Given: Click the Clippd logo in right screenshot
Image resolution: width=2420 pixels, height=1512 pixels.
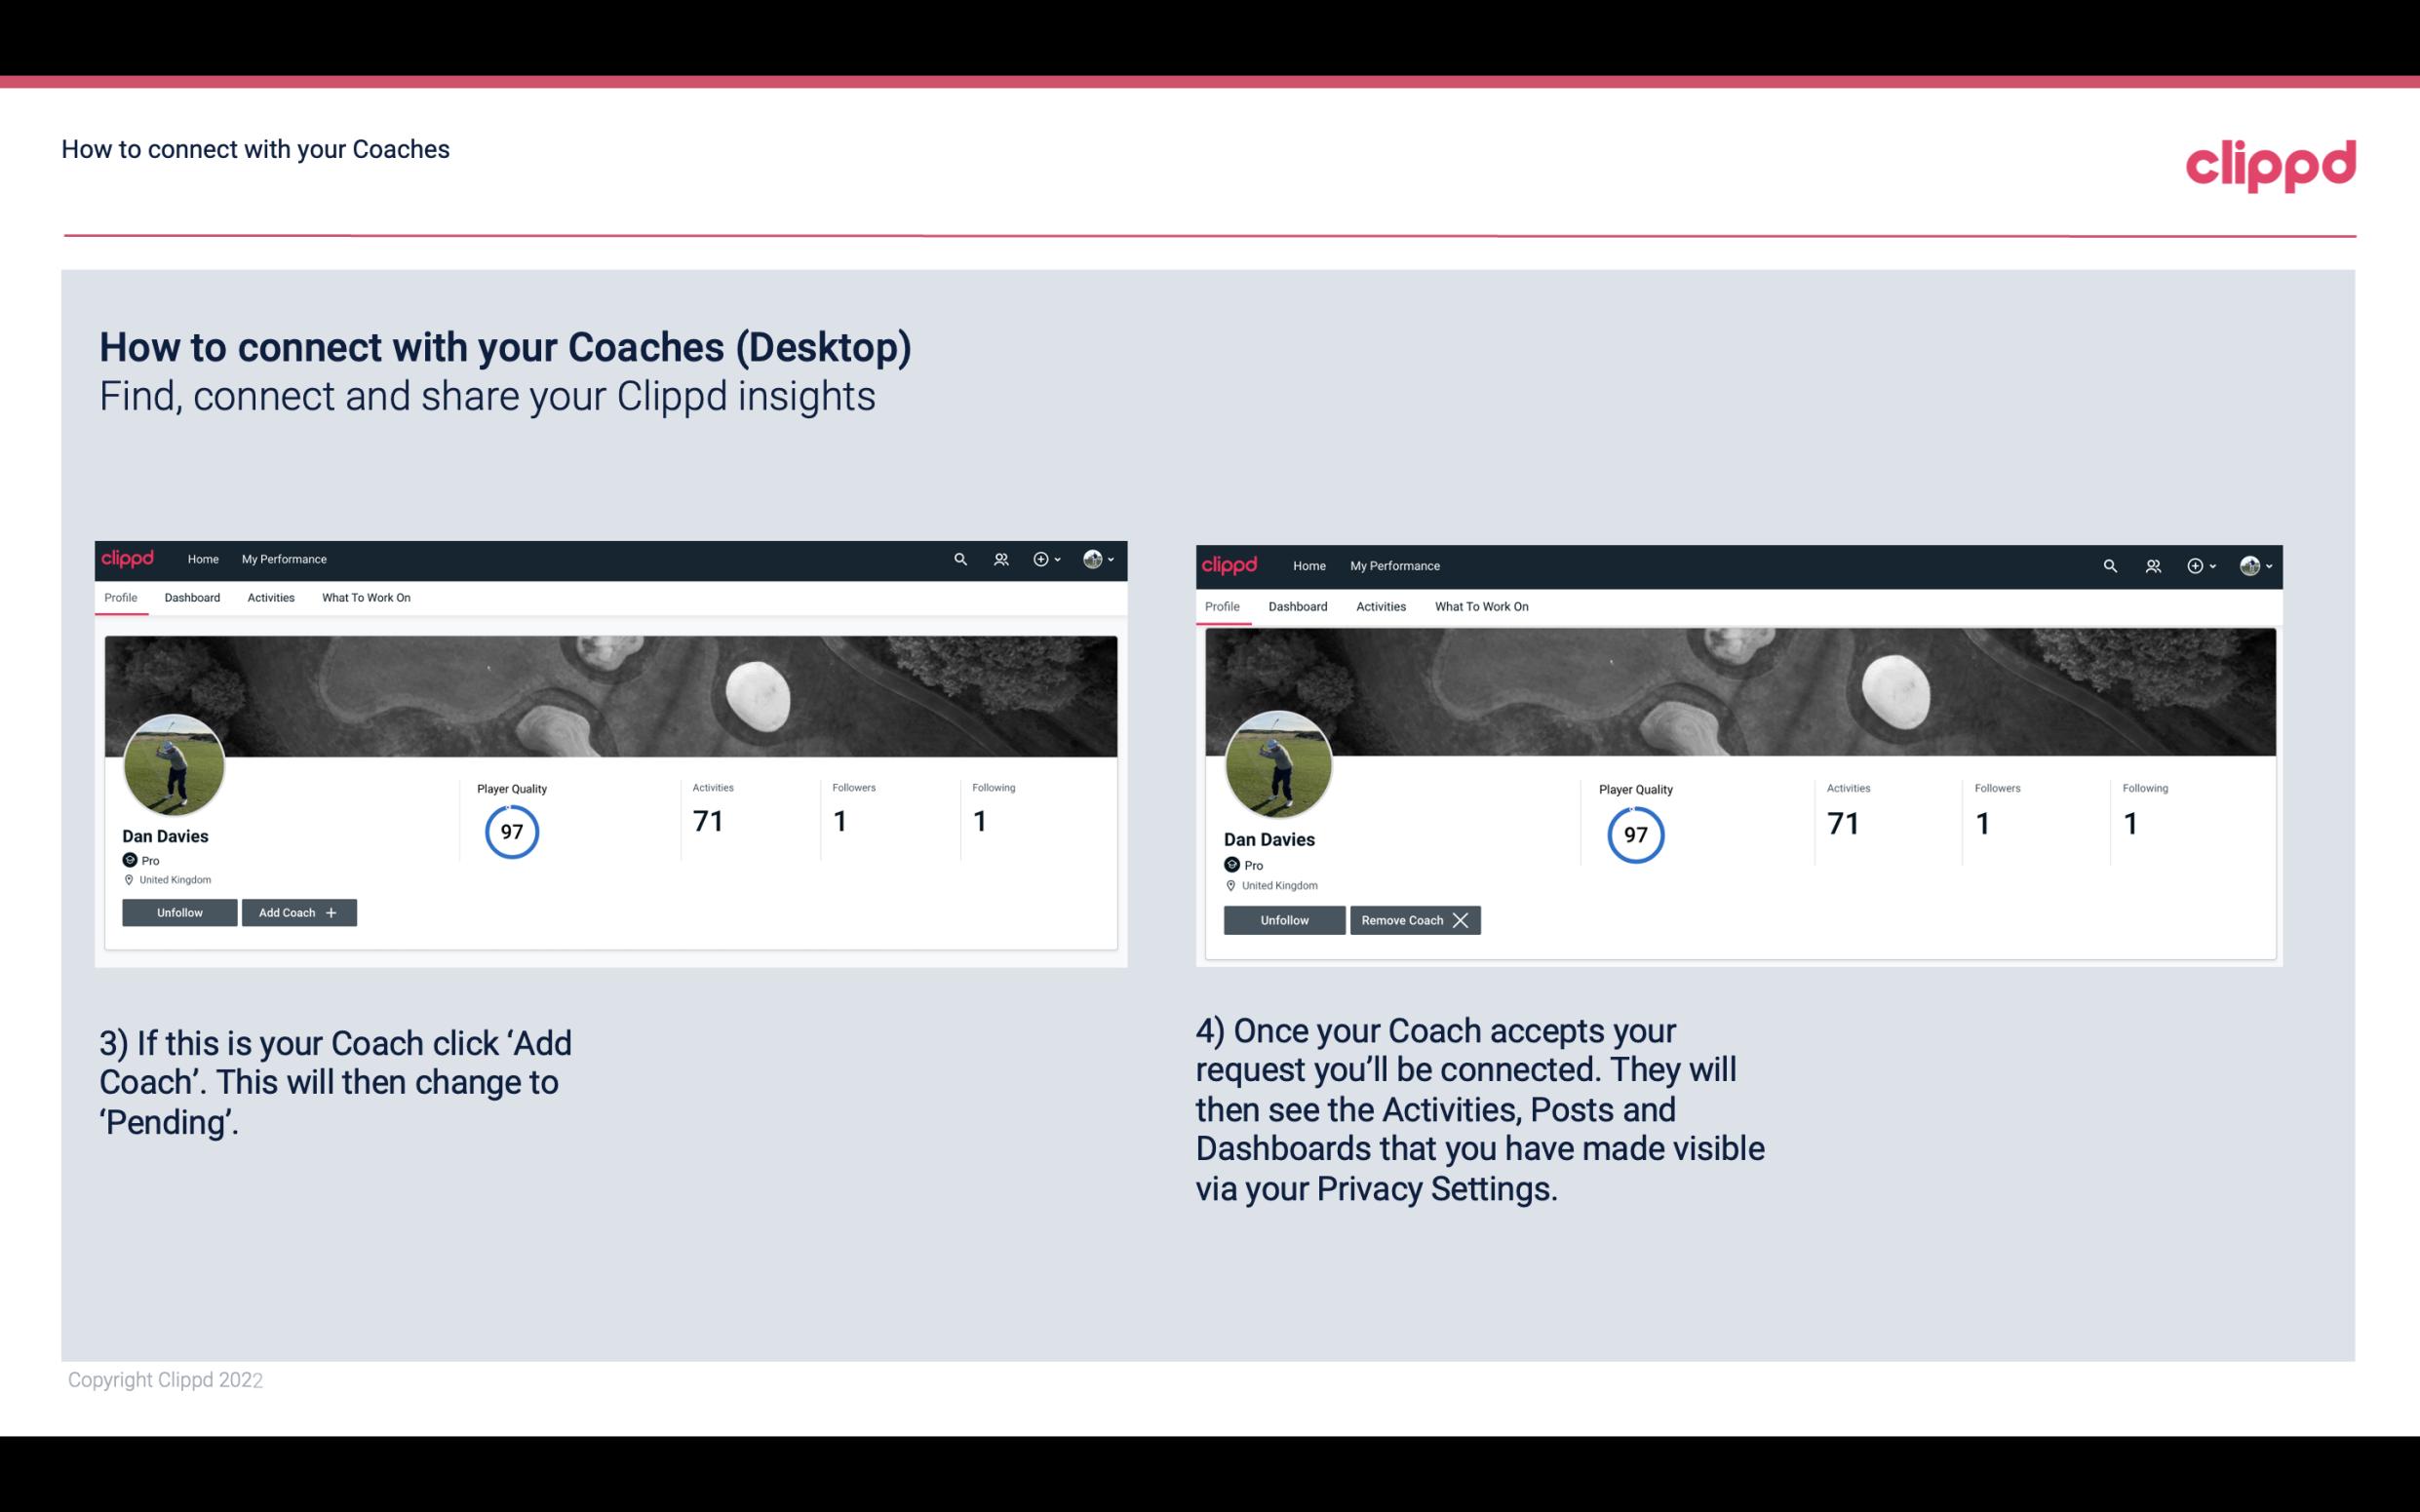Looking at the screenshot, I should coord(1230,564).
